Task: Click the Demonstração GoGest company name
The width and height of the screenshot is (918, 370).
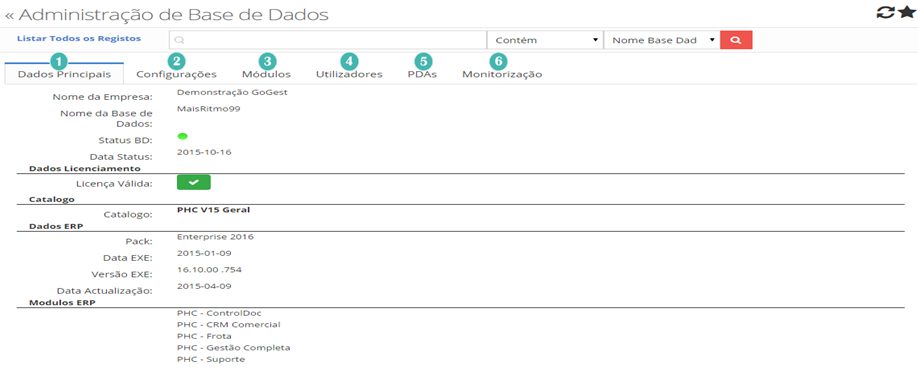Action: [232, 92]
